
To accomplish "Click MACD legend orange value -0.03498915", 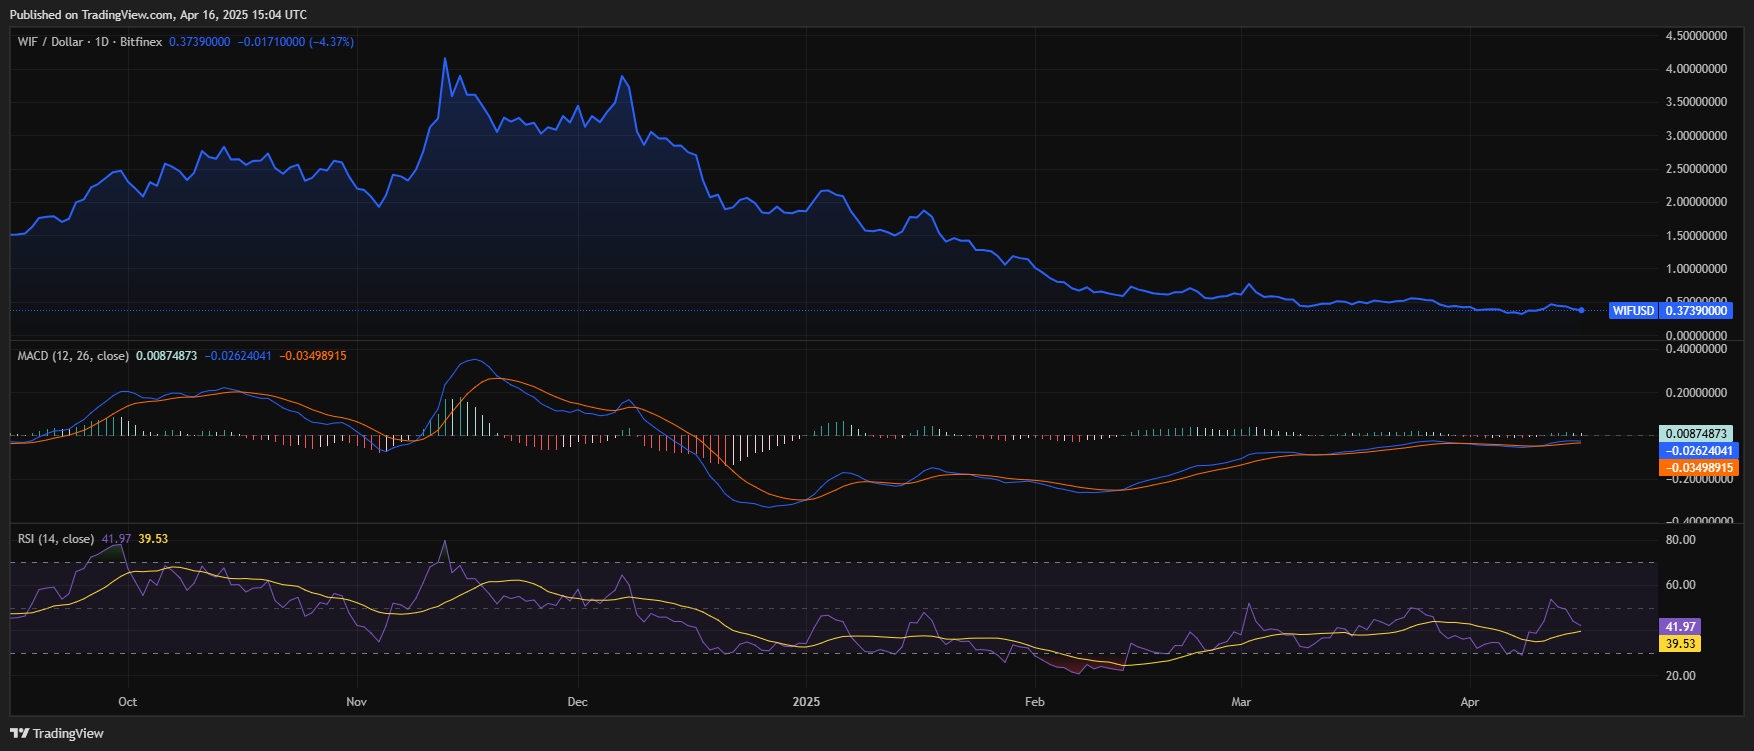I will coord(313,356).
